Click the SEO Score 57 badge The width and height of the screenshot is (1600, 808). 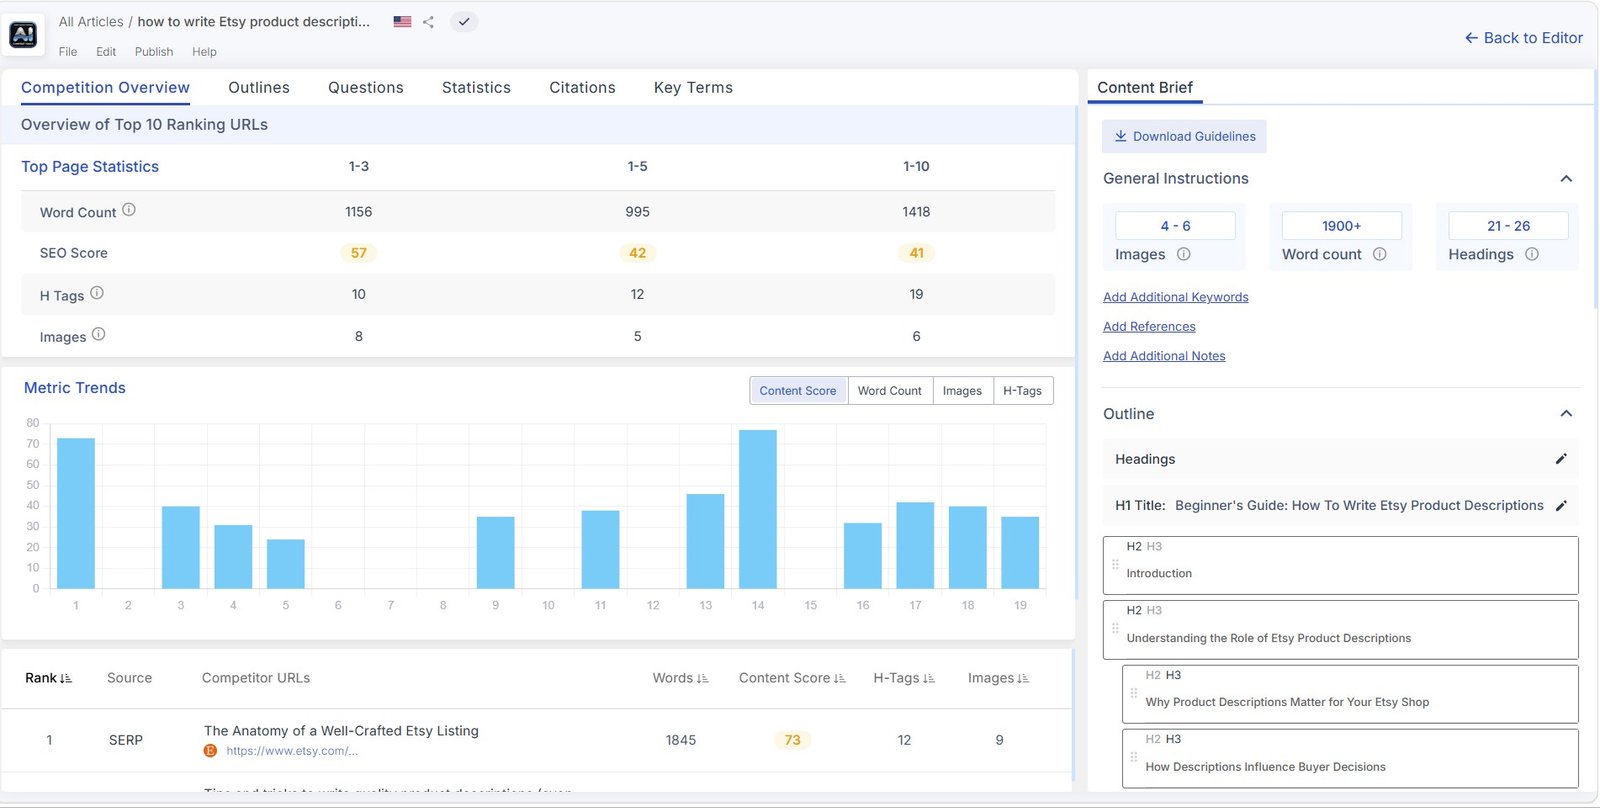click(359, 253)
